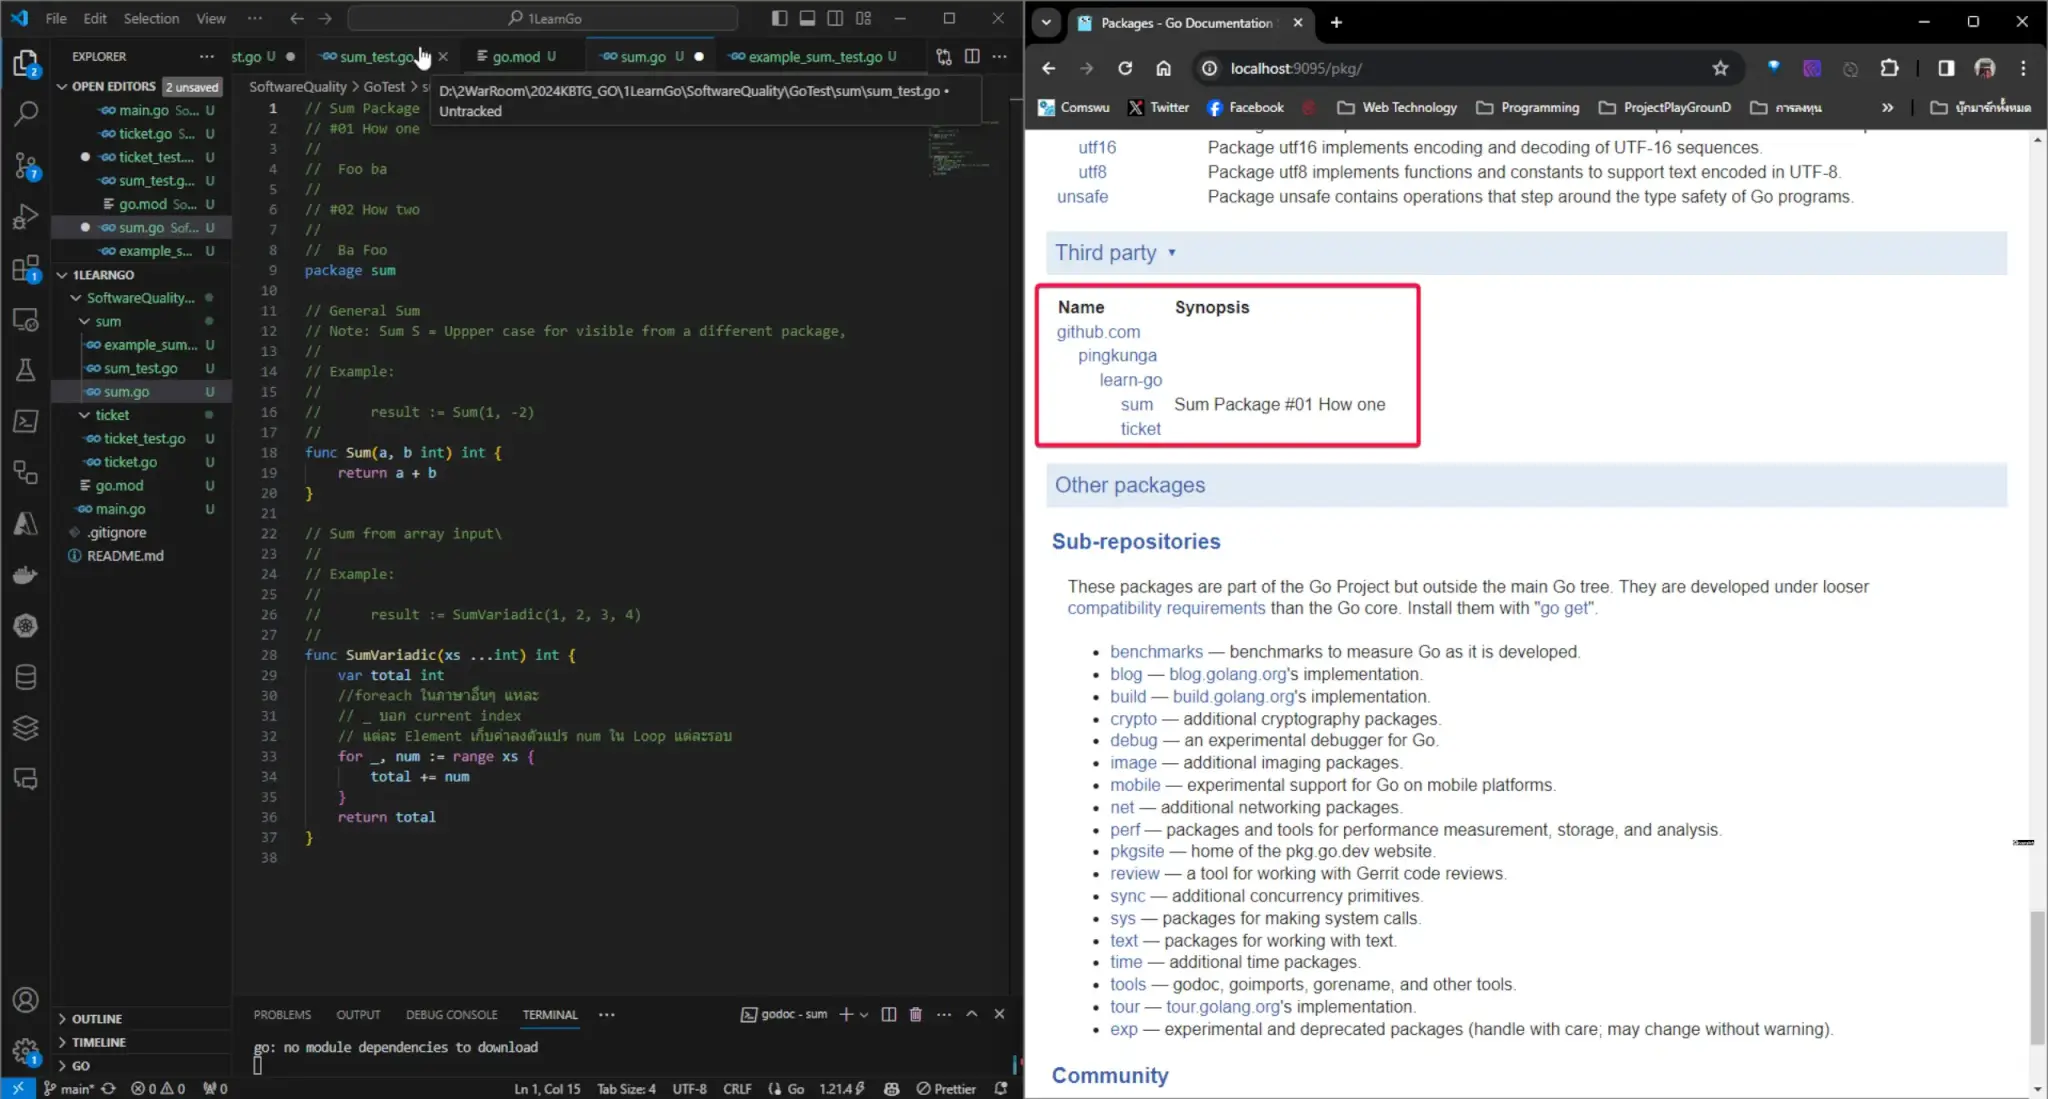Open the View menu
Screen dimensions: 2048x1099
[210, 18]
